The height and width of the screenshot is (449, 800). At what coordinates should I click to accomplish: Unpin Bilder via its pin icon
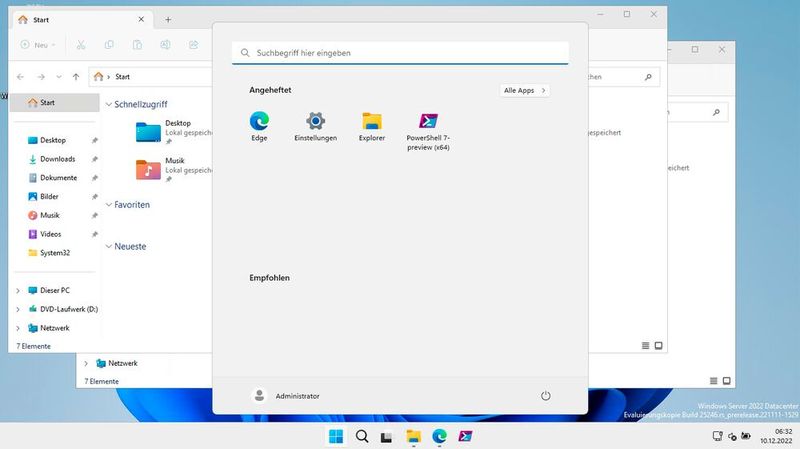pos(94,196)
